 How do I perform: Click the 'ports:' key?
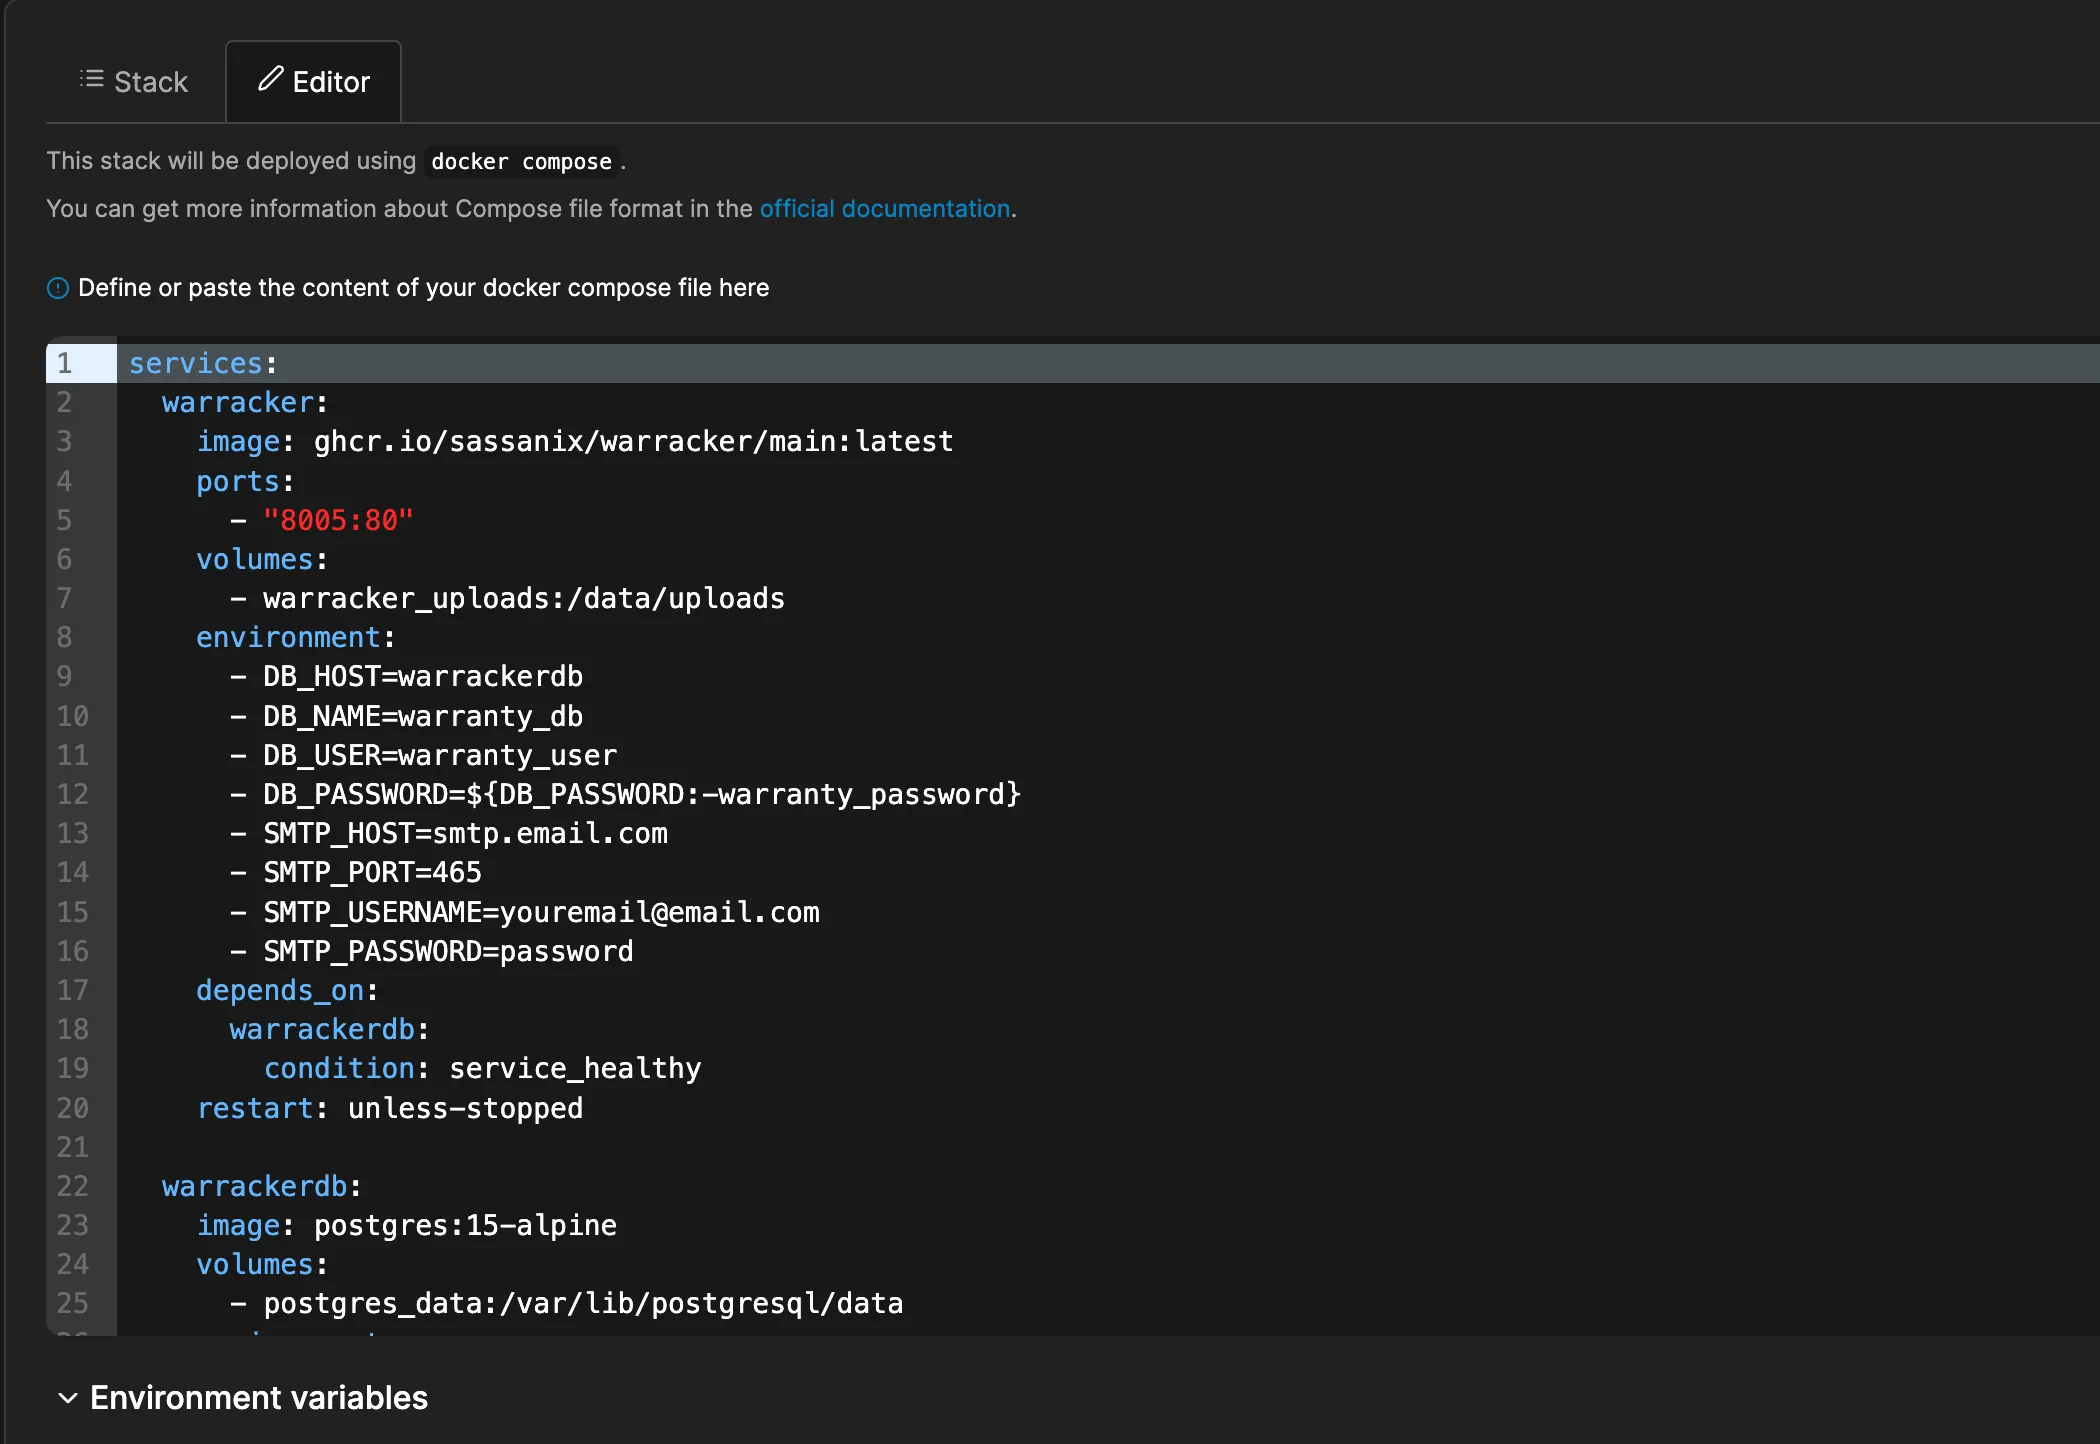click(x=245, y=481)
